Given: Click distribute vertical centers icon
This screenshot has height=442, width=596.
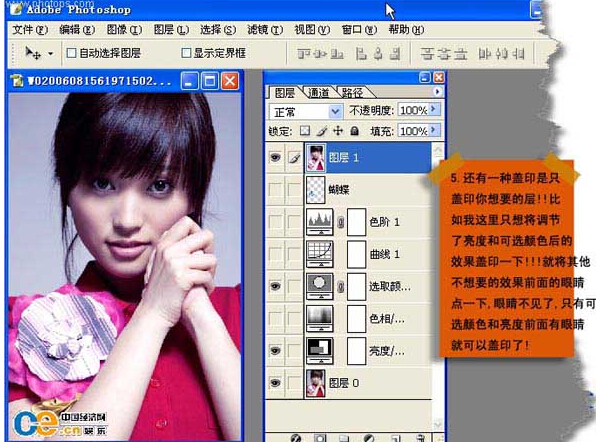Looking at the screenshot, I should pos(444,54).
